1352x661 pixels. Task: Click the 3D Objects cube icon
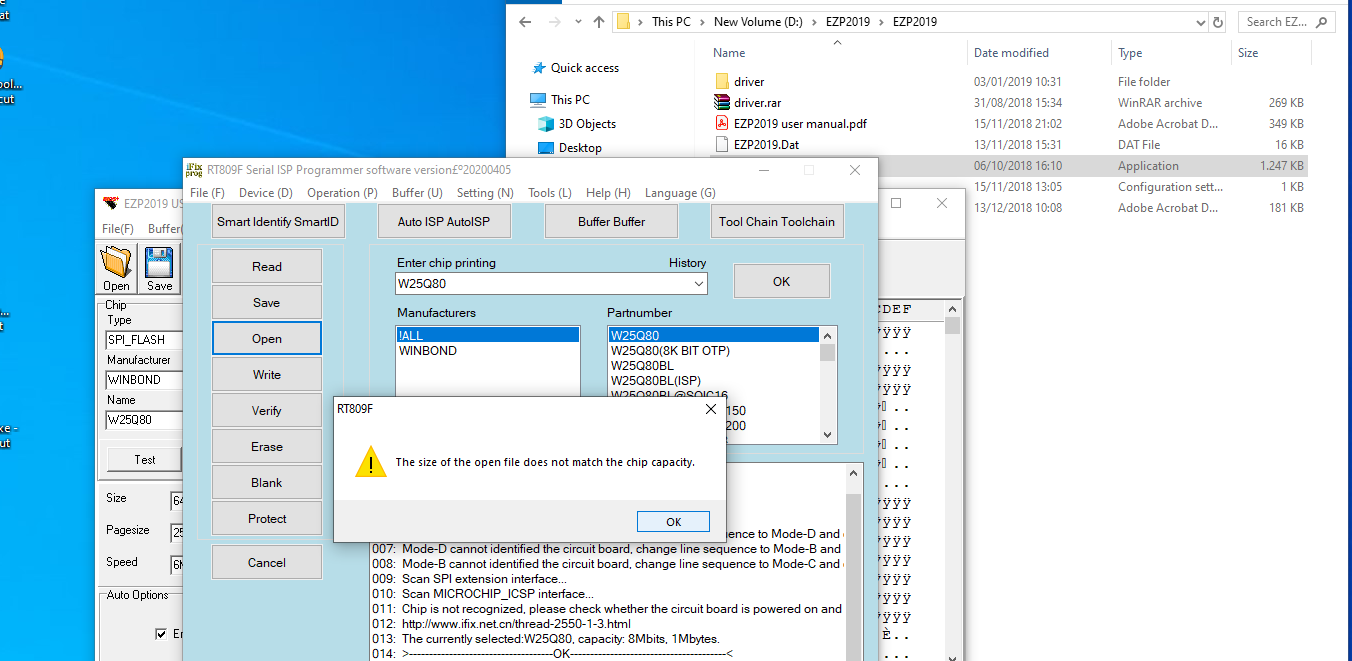546,124
